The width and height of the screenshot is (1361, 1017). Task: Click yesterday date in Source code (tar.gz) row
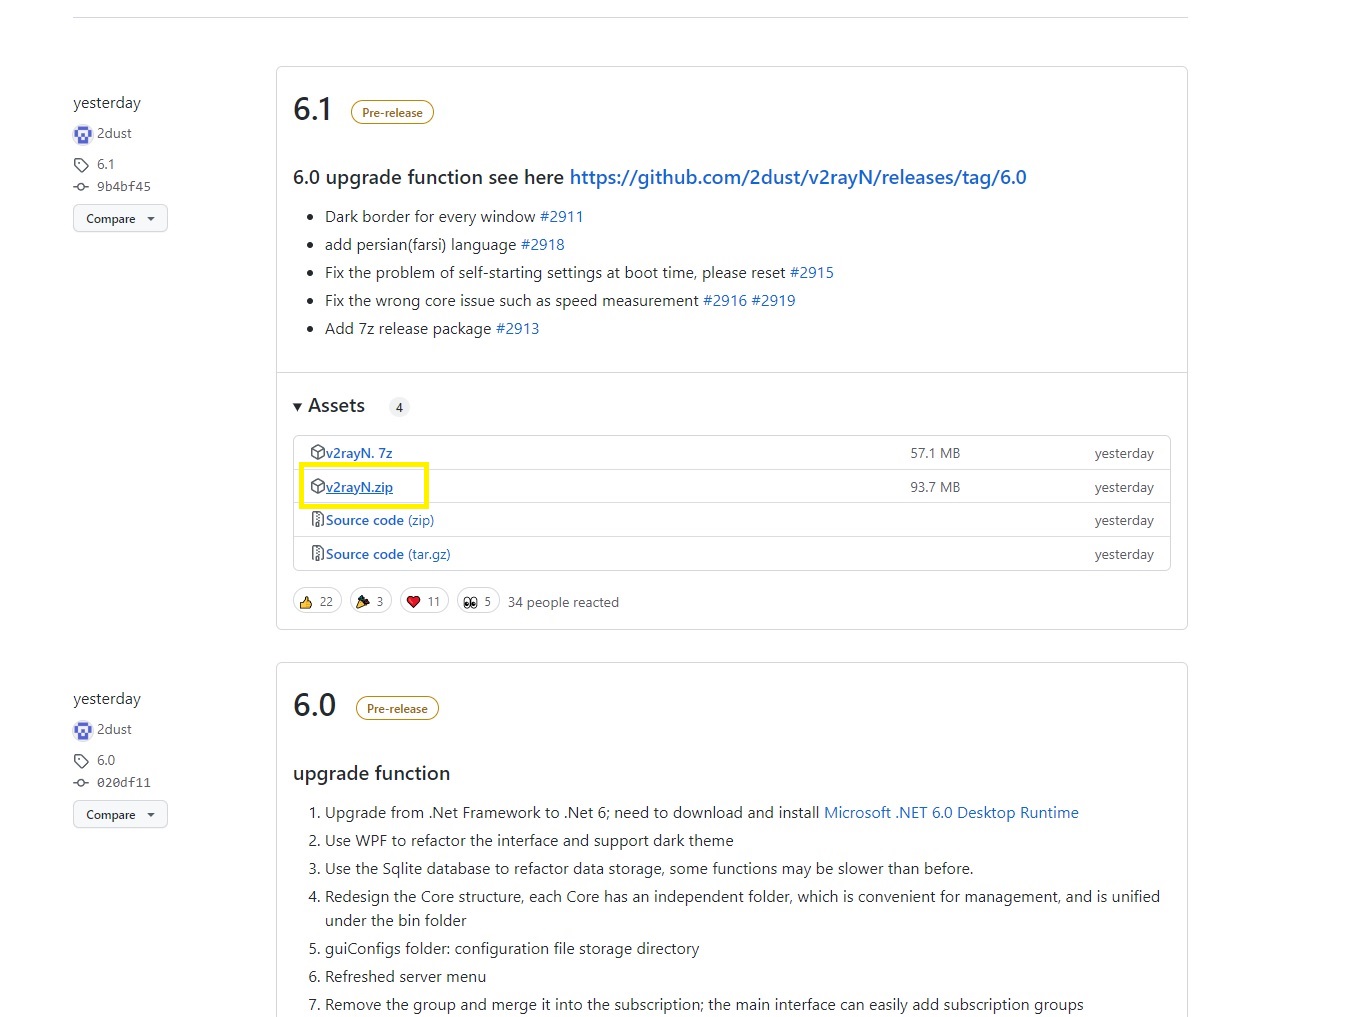click(x=1124, y=554)
